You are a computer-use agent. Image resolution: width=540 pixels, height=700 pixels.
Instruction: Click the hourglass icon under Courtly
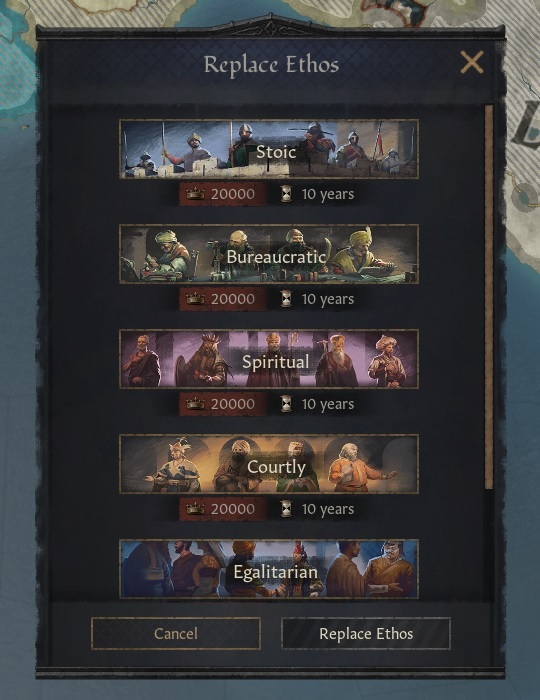click(287, 509)
